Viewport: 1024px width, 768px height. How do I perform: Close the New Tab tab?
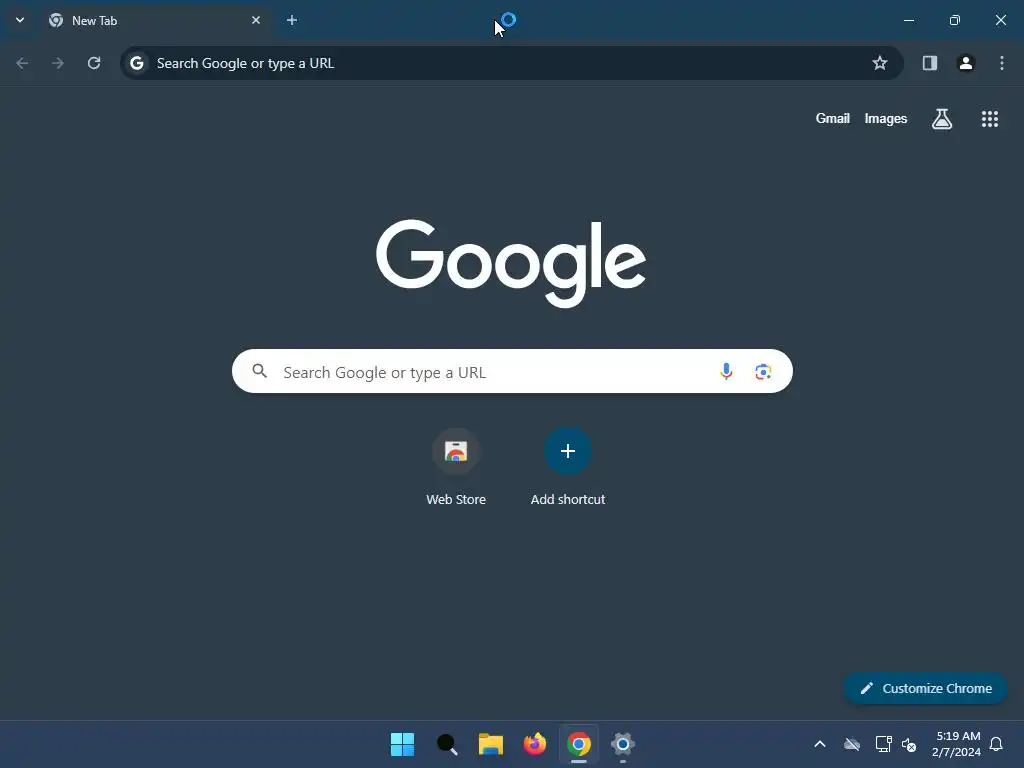click(256, 20)
